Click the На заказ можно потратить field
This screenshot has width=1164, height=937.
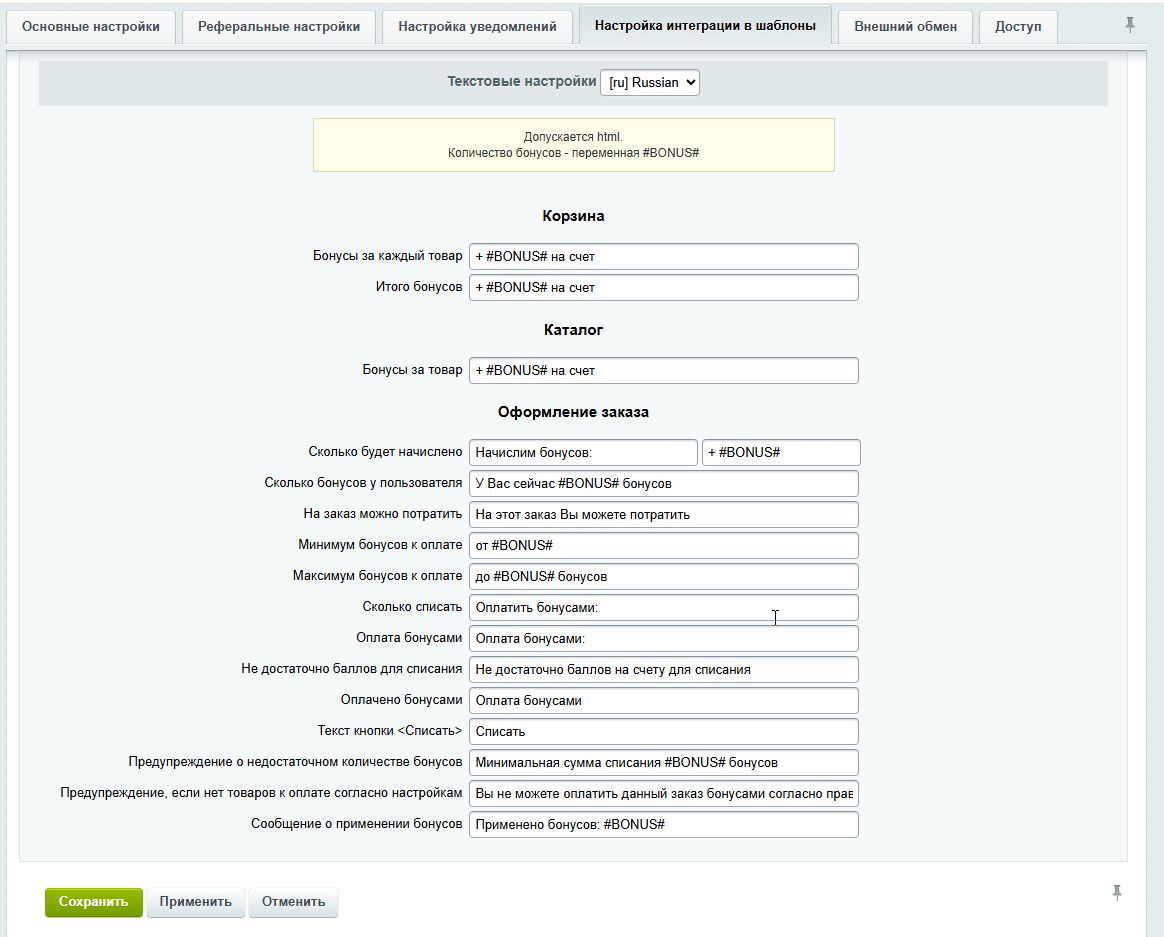[664, 515]
